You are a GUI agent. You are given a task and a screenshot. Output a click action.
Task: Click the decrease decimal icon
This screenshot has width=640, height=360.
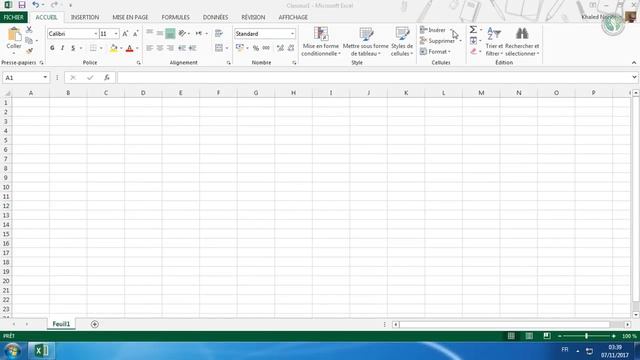[x=291, y=48]
